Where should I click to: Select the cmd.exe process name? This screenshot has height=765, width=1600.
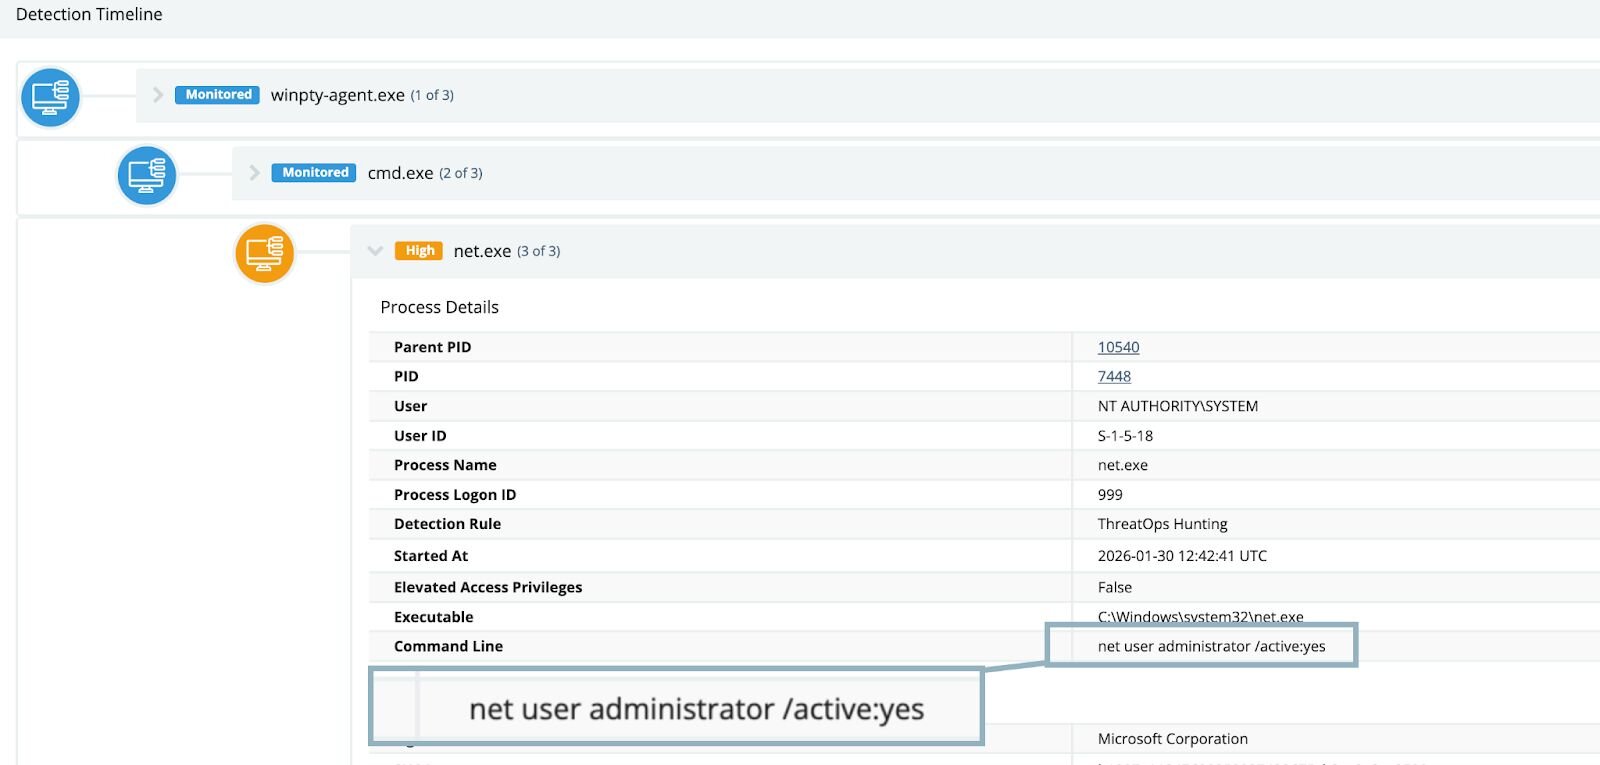400,173
